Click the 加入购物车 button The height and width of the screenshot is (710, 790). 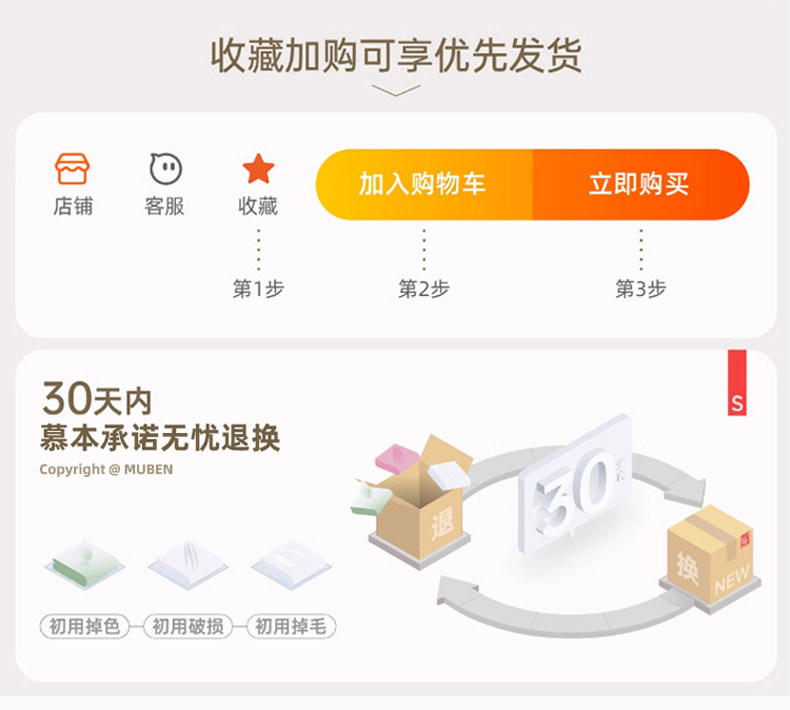click(424, 184)
